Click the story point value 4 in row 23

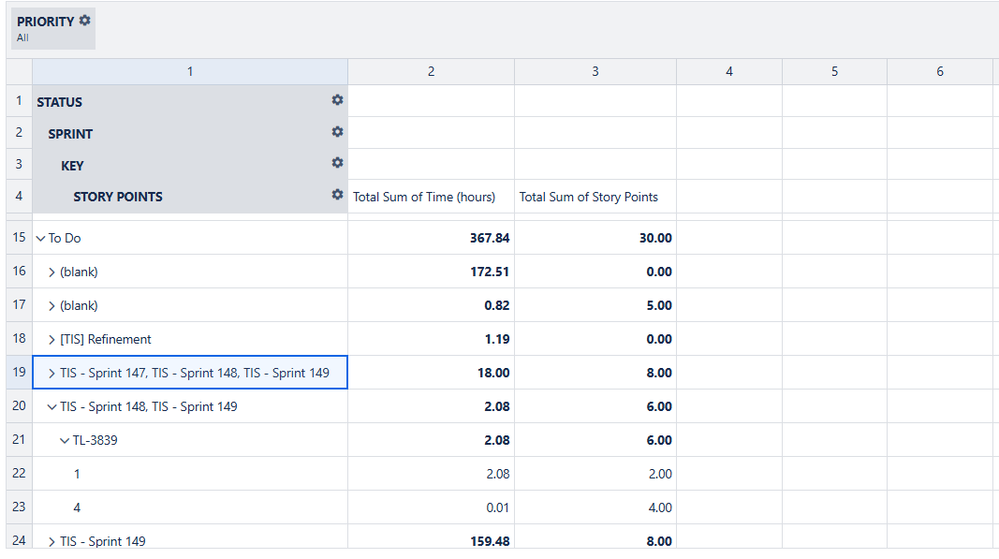tap(77, 508)
